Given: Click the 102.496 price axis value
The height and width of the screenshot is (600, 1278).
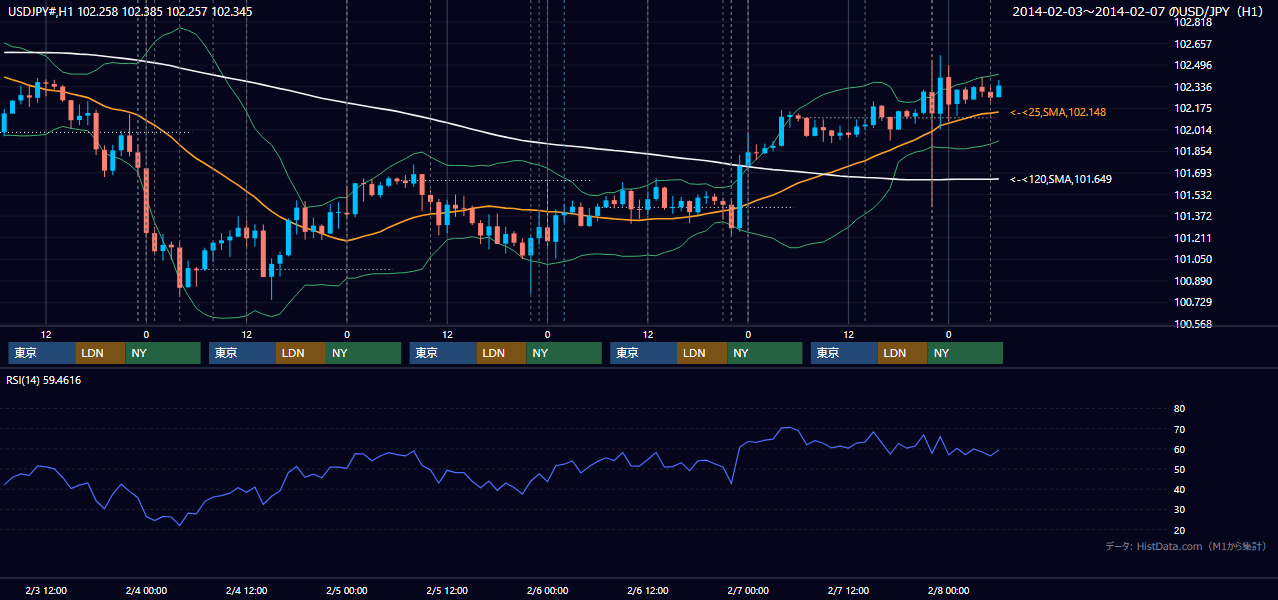Looking at the screenshot, I should (x=1192, y=66).
